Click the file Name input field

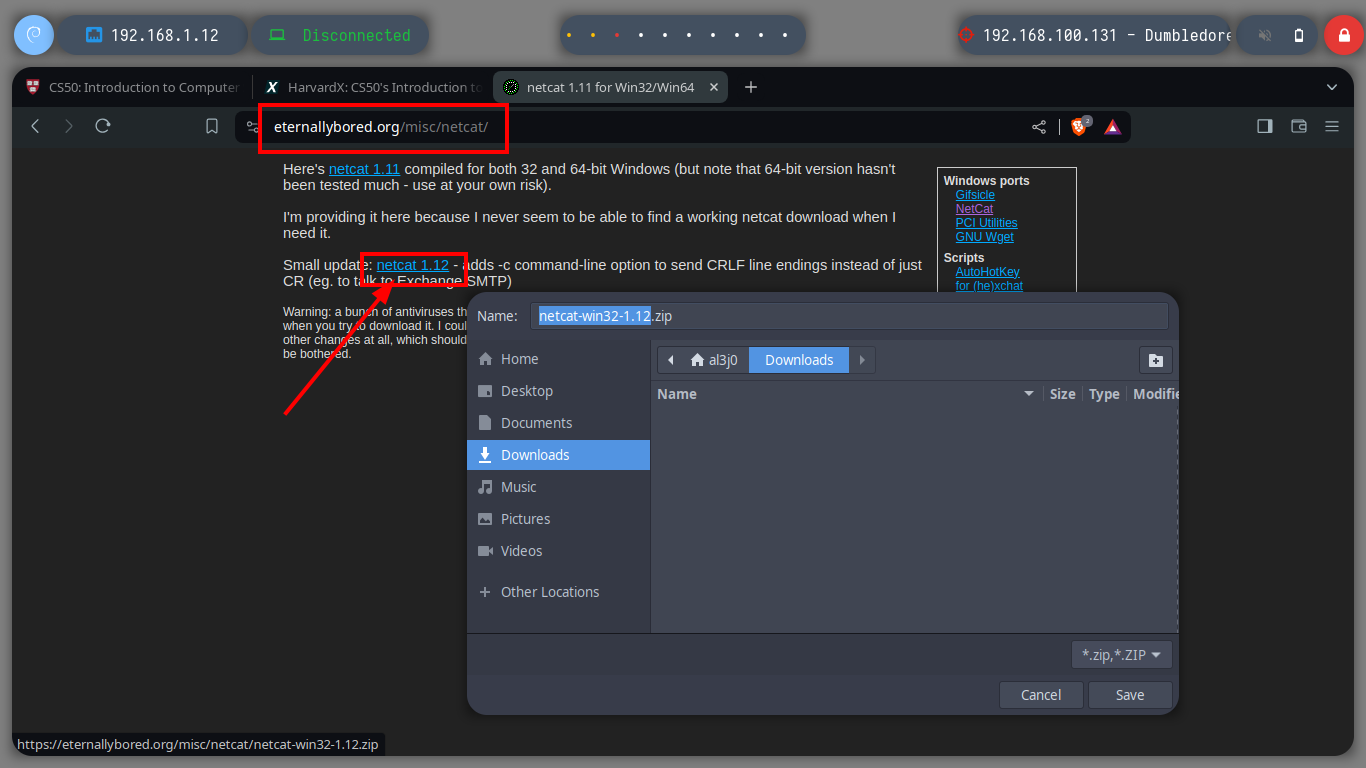(x=849, y=316)
